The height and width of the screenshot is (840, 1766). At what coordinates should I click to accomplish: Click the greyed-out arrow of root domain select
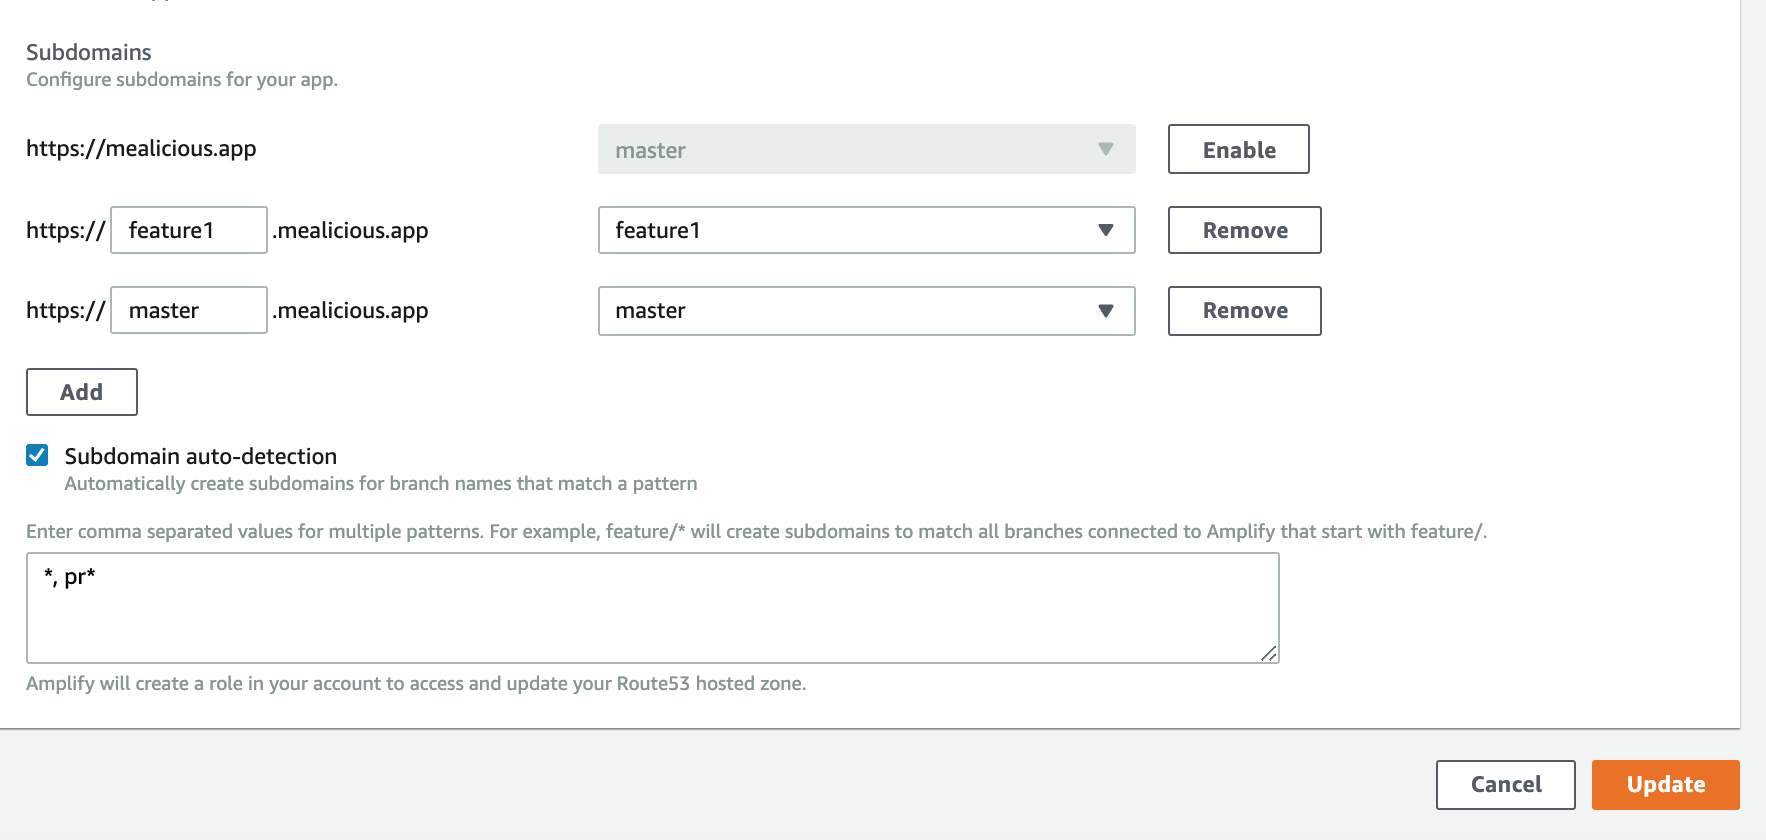tap(1105, 149)
